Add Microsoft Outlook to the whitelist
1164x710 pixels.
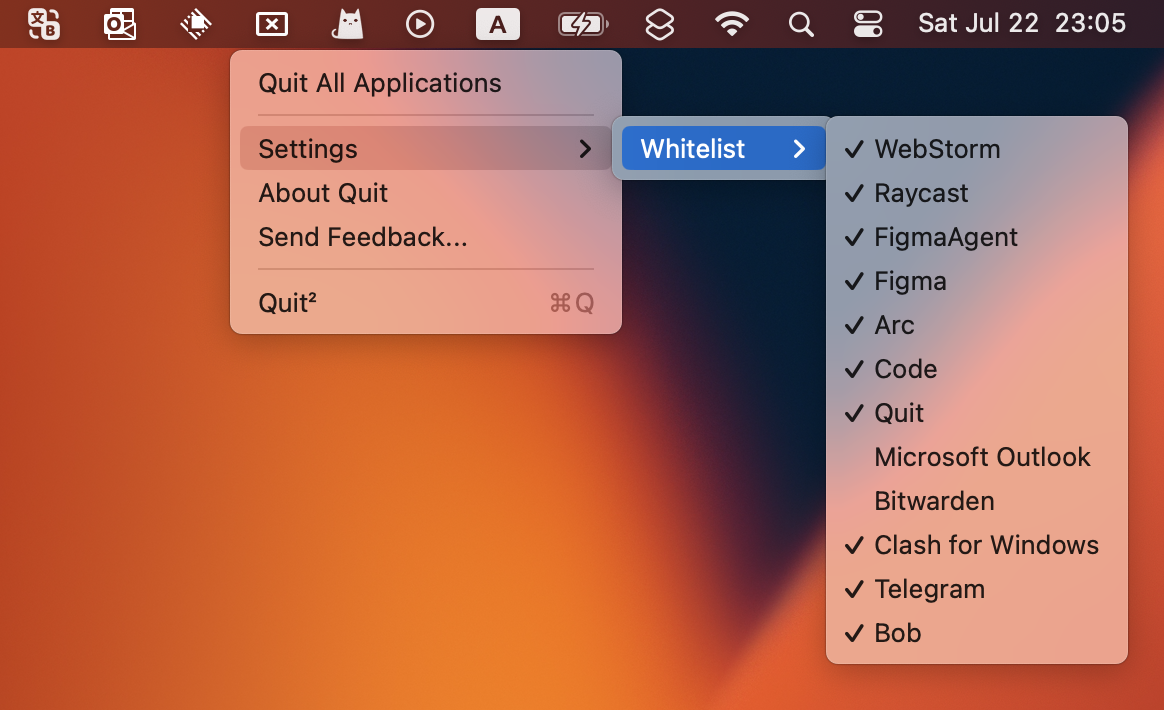tap(976, 457)
